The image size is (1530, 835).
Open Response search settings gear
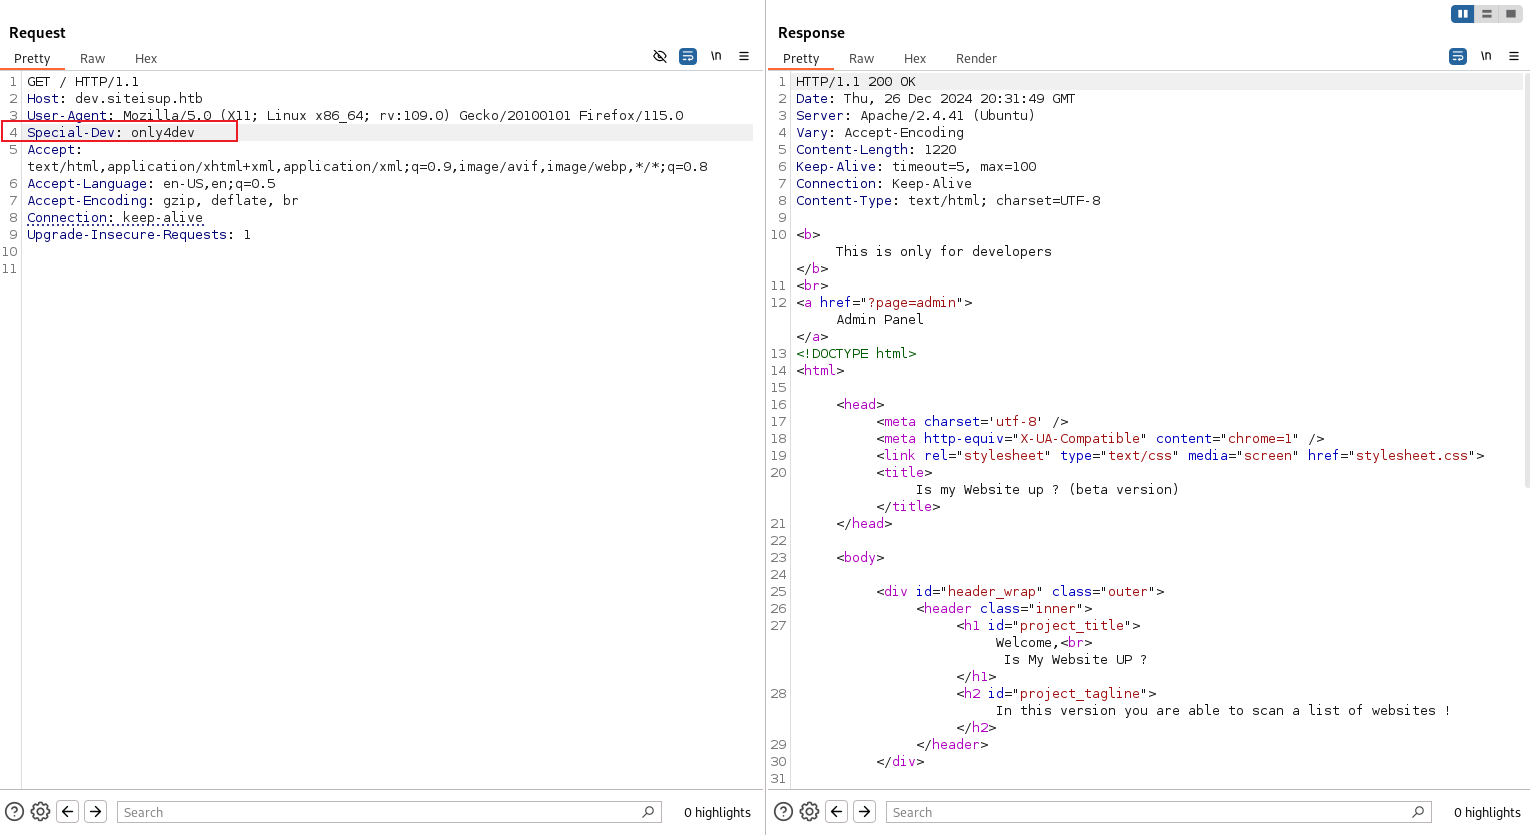(810, 812)
